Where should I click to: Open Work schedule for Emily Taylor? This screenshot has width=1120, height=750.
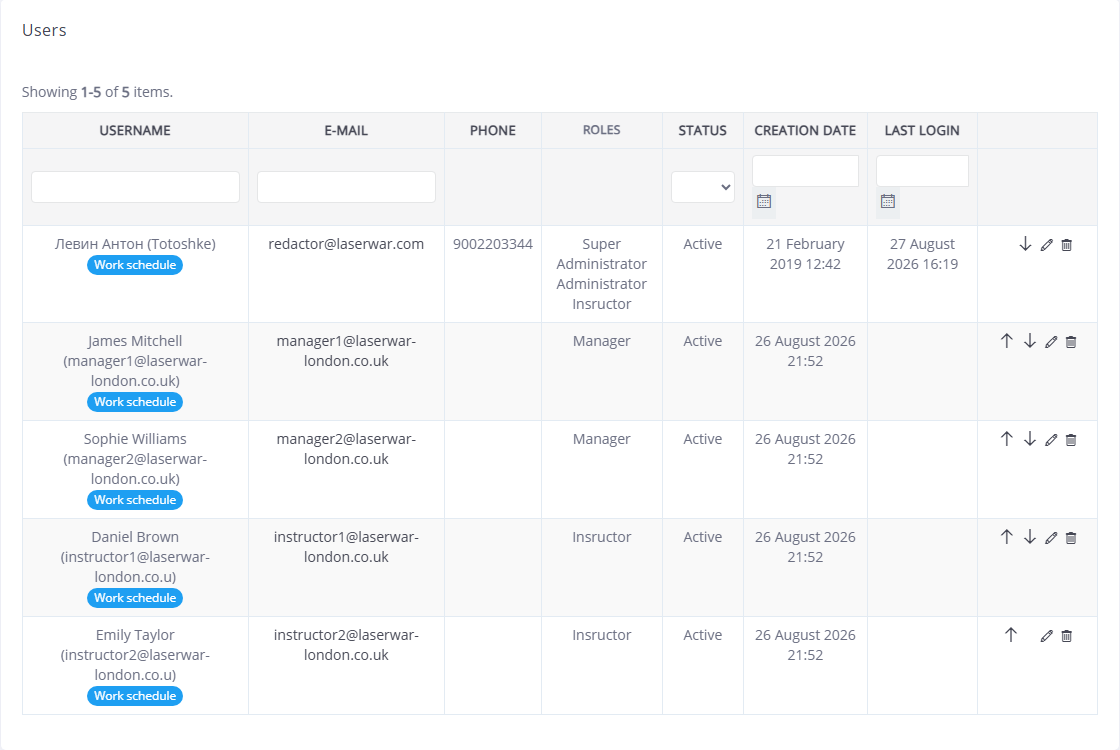pyautogui.click(x=135, y=696)
